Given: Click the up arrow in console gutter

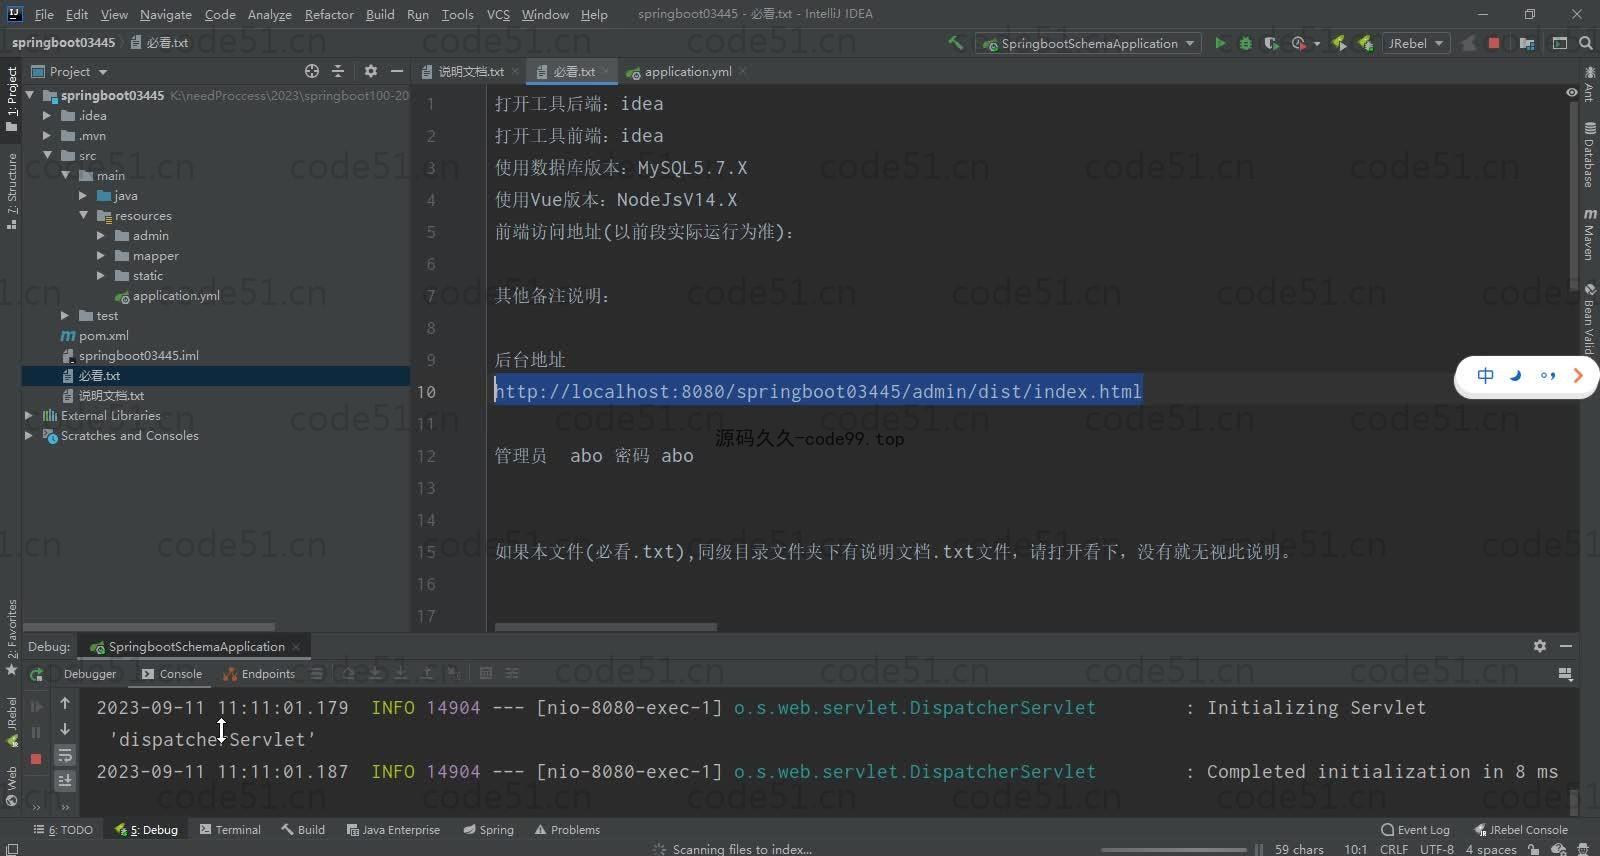Looking at the screenshot, I should pyautogui.click(x=65, y=703).
